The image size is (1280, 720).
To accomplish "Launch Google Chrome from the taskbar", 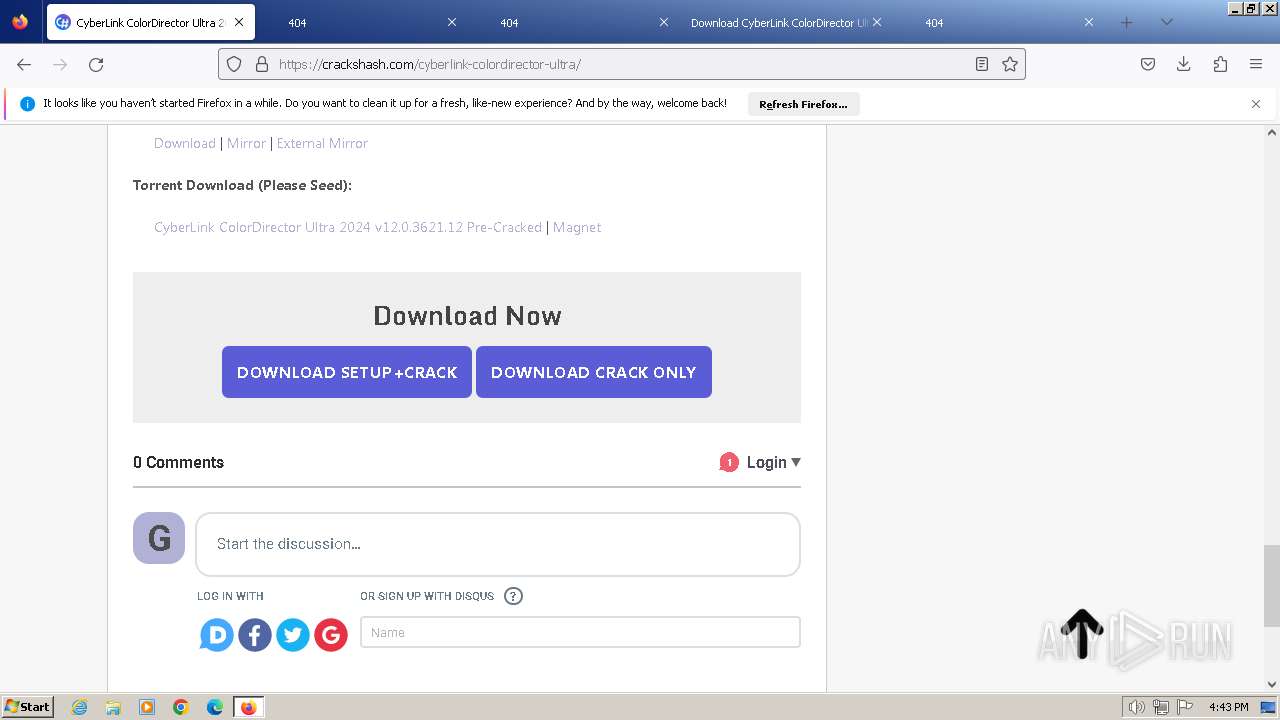I will coord(181,707).
